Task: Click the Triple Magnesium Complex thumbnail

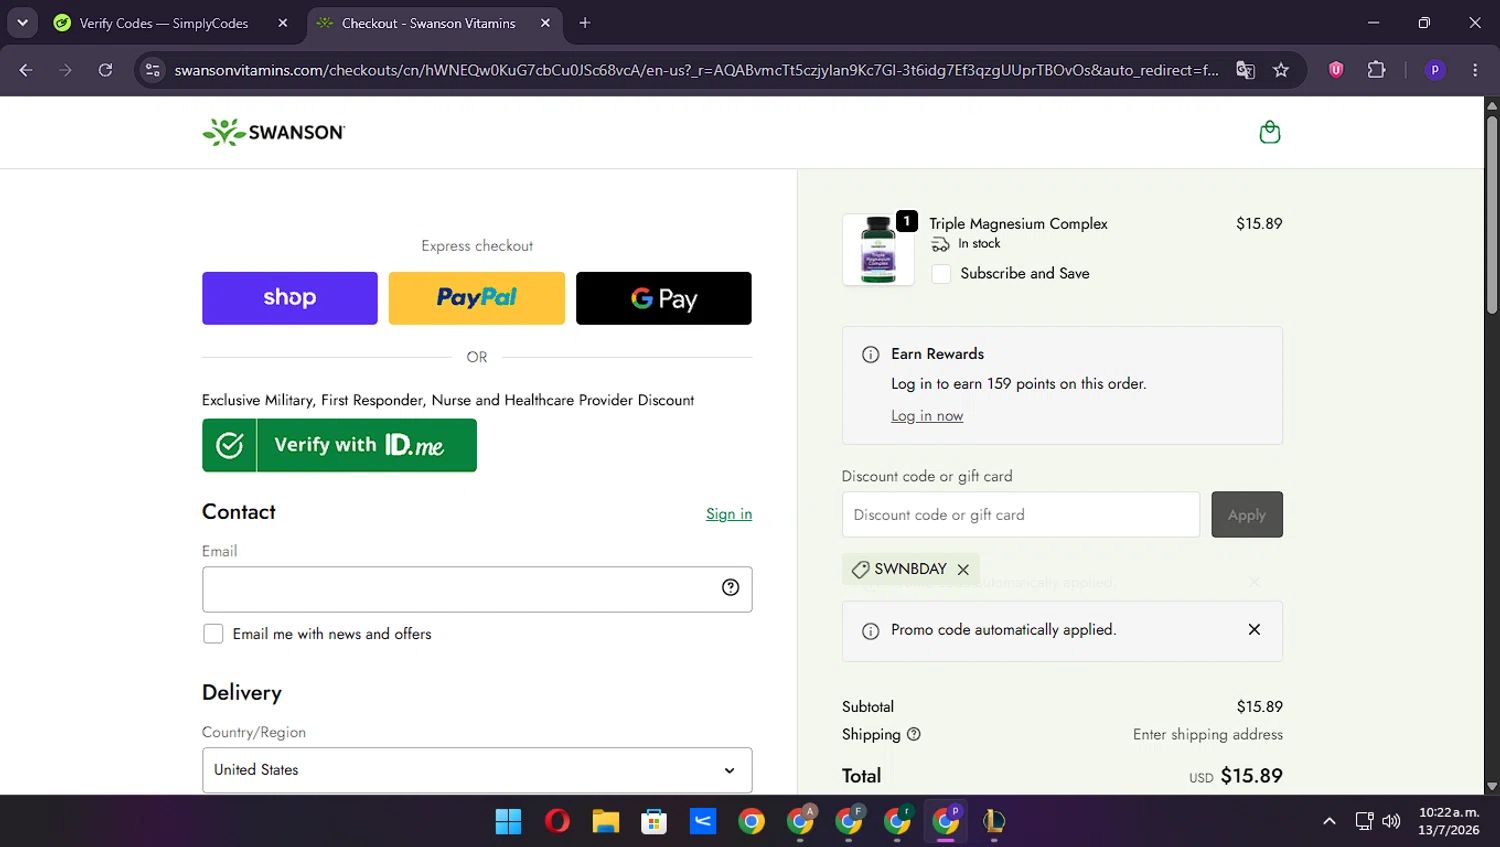Action: tap(878, 250)
